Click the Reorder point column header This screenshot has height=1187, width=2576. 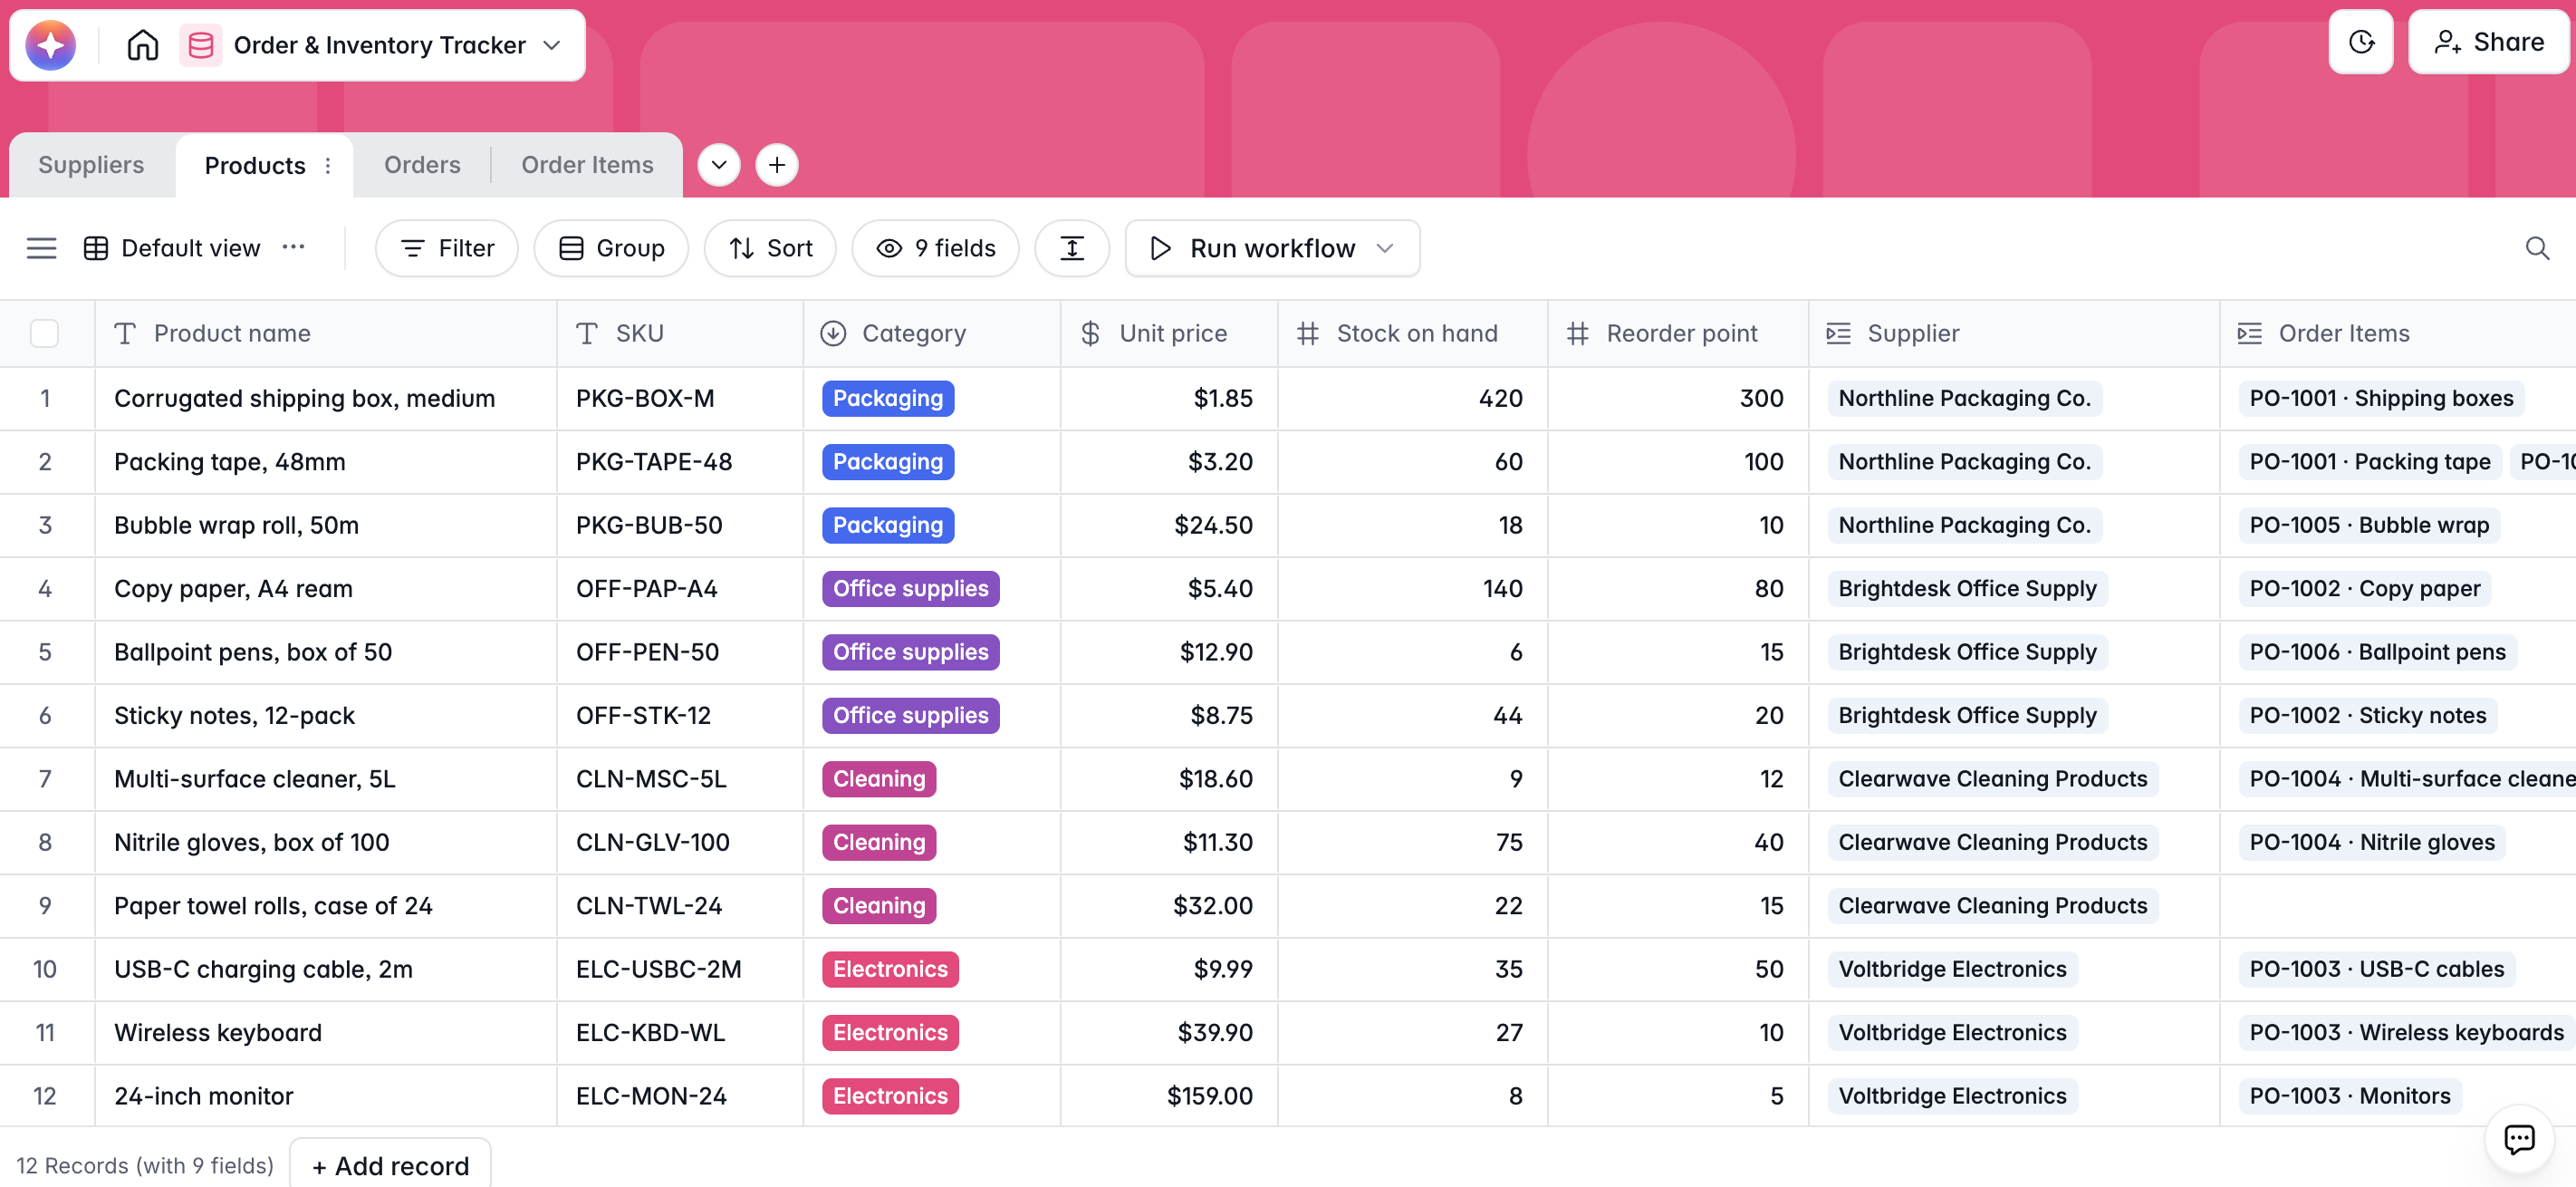click(x=1677, y=333)
